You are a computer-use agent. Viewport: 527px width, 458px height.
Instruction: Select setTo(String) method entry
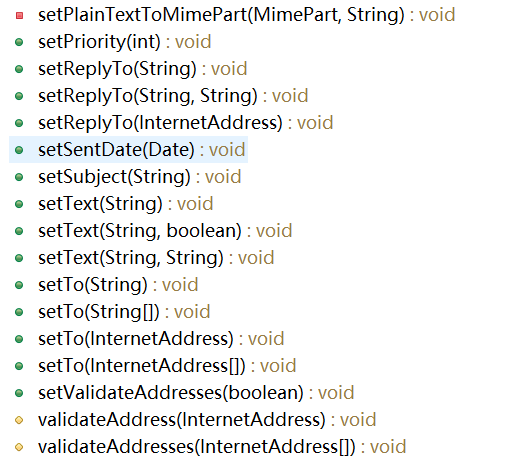118,285
